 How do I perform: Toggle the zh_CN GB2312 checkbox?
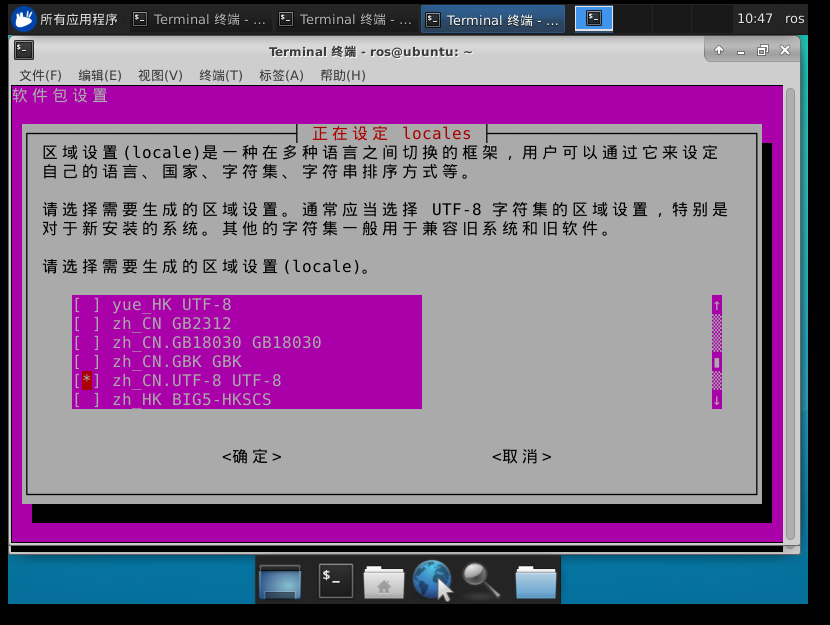point(87,324)
